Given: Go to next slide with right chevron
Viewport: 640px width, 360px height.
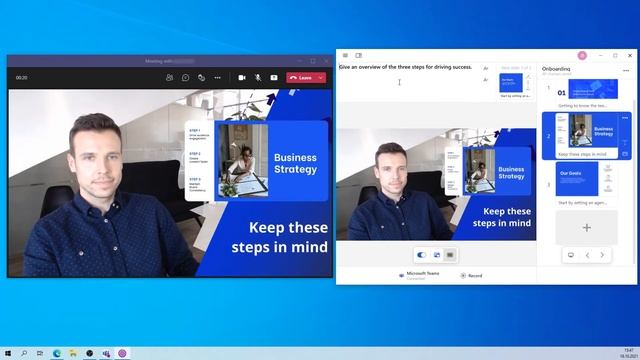Looking at the screenshot, I should point(602,255).
